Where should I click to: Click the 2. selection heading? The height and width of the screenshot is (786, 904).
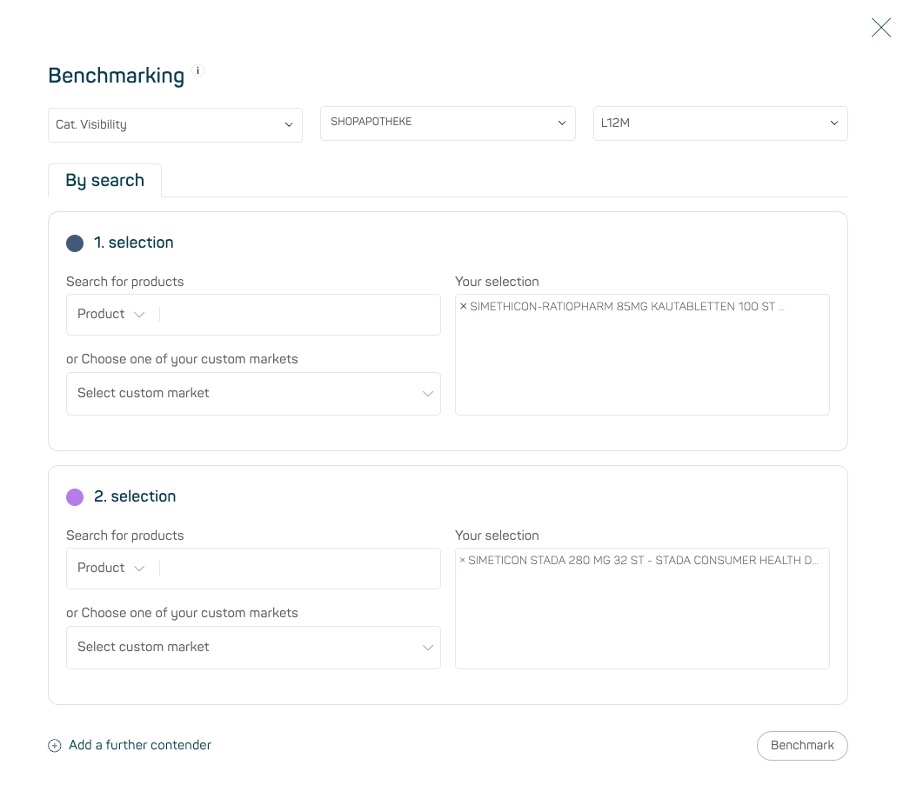pos(135,497)
